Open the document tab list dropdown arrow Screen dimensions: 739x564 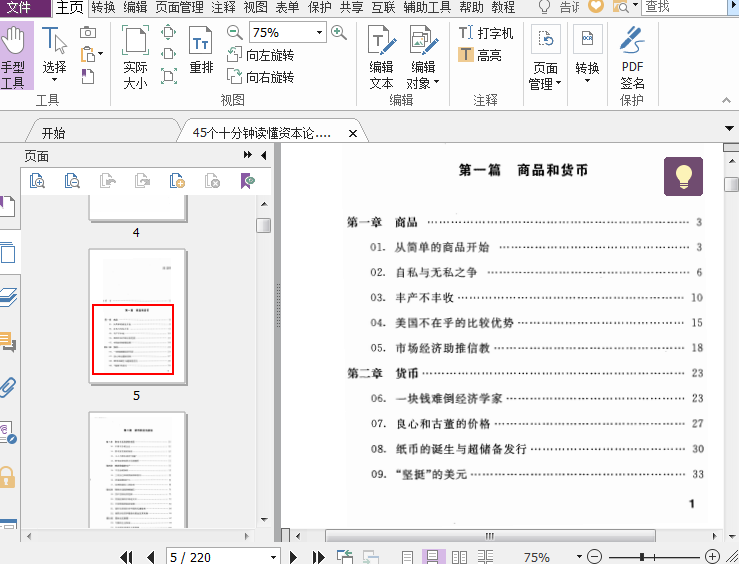(x=729, y=128)
